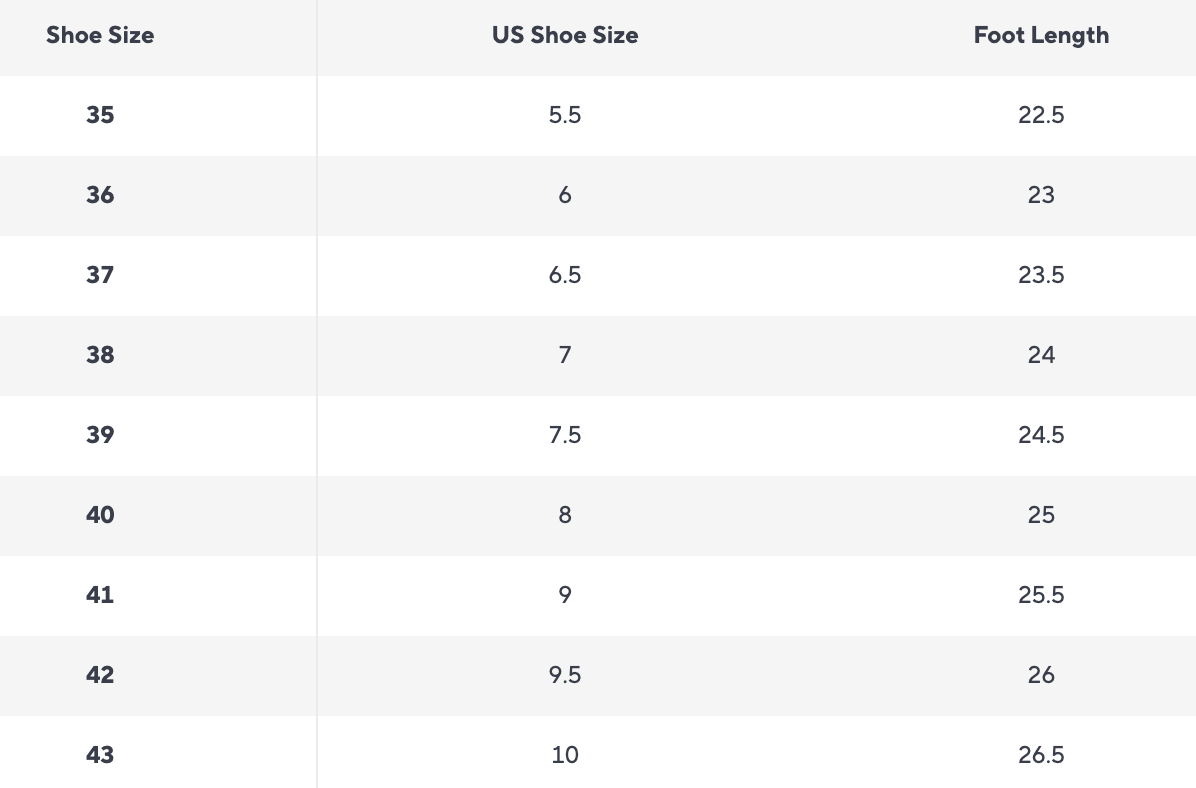Select shoe size 35 in first column
This screenshot has width=1196, height=788.
(100, 115)
